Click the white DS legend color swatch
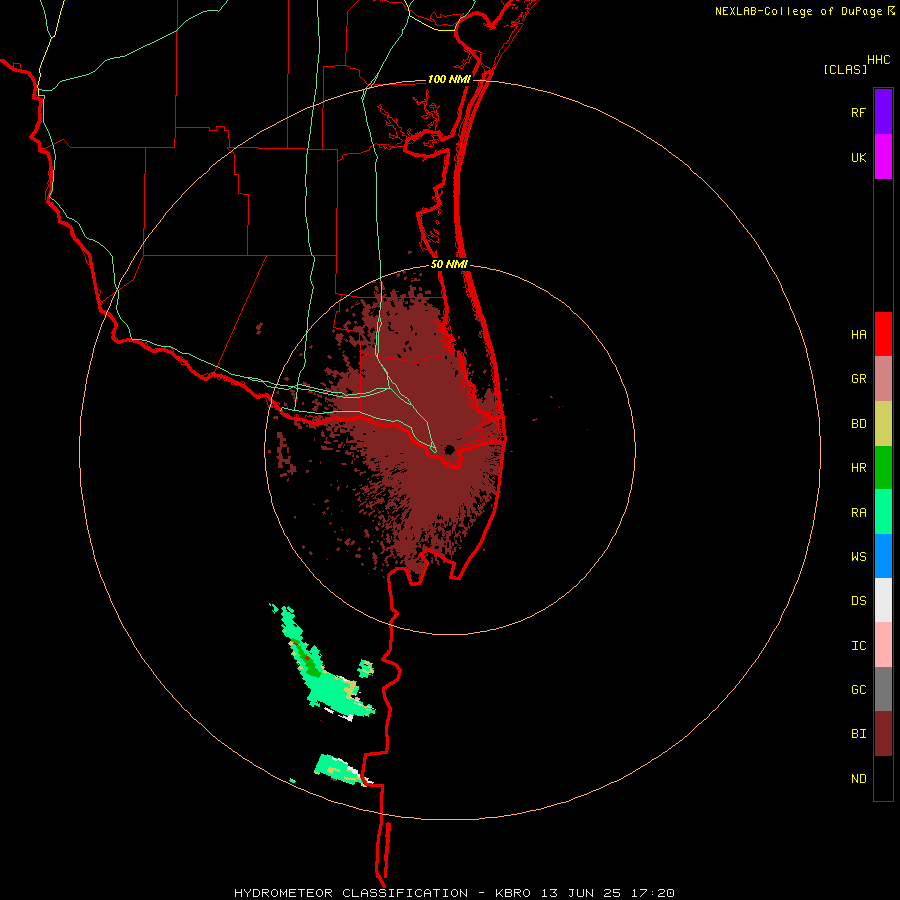The width and height of the screenshot is (900, 900). (x=883, y=600)
